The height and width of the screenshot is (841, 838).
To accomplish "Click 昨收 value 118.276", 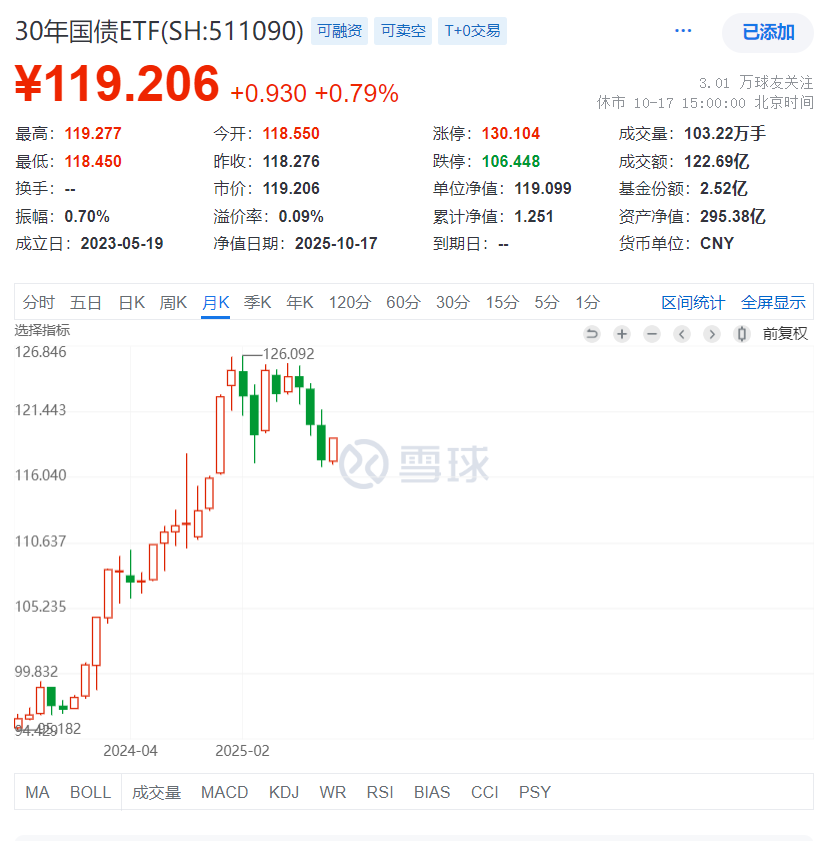I will [291, 161].
